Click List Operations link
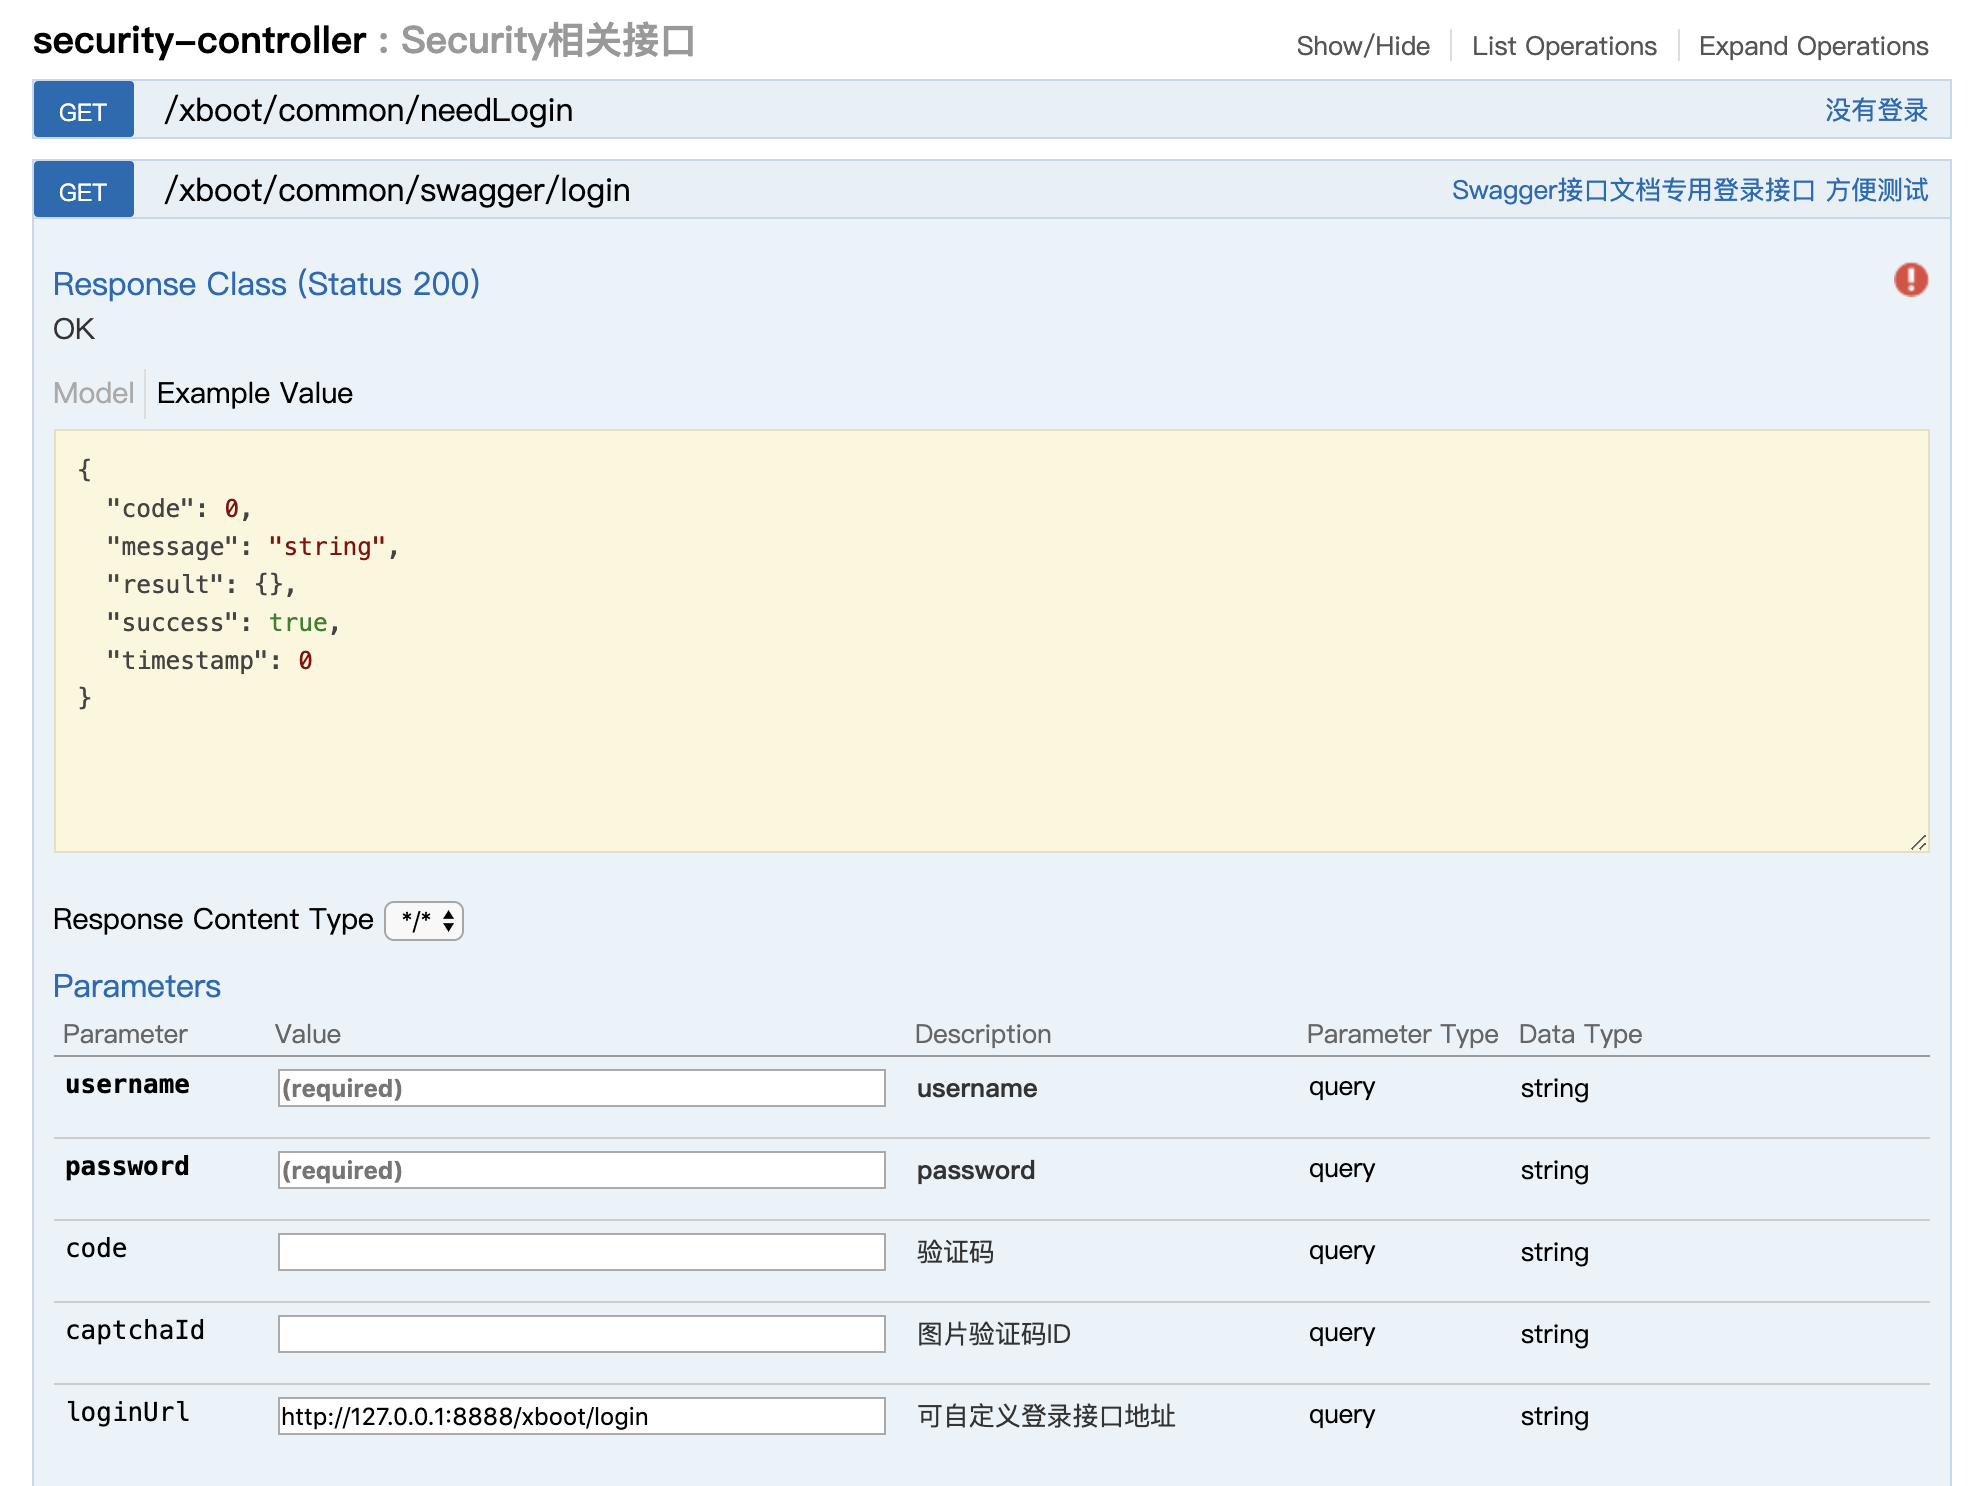This screenshot has height=1486, width=1978. [x=1564, y=46]
